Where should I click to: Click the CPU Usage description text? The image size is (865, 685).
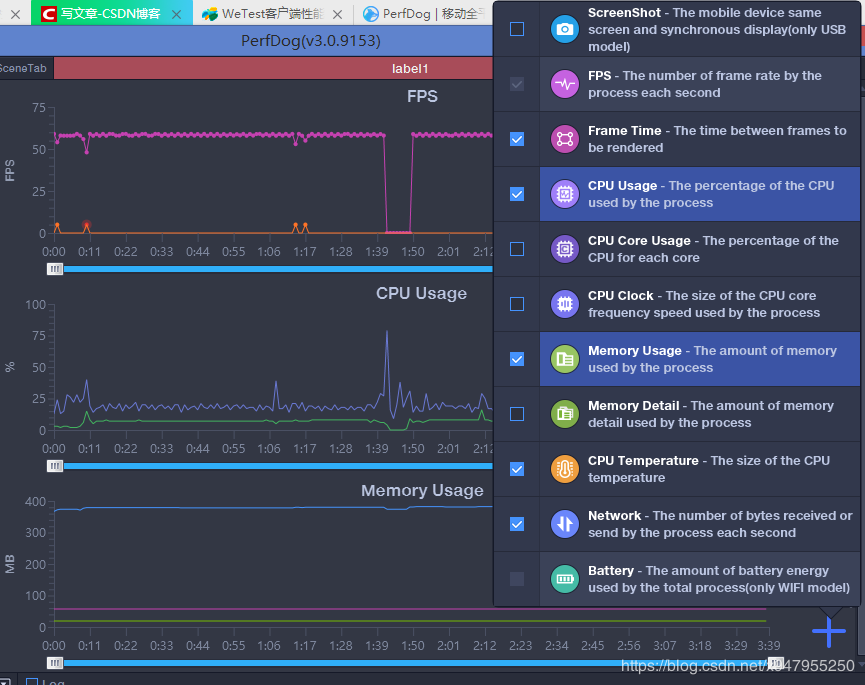point(711,194)
